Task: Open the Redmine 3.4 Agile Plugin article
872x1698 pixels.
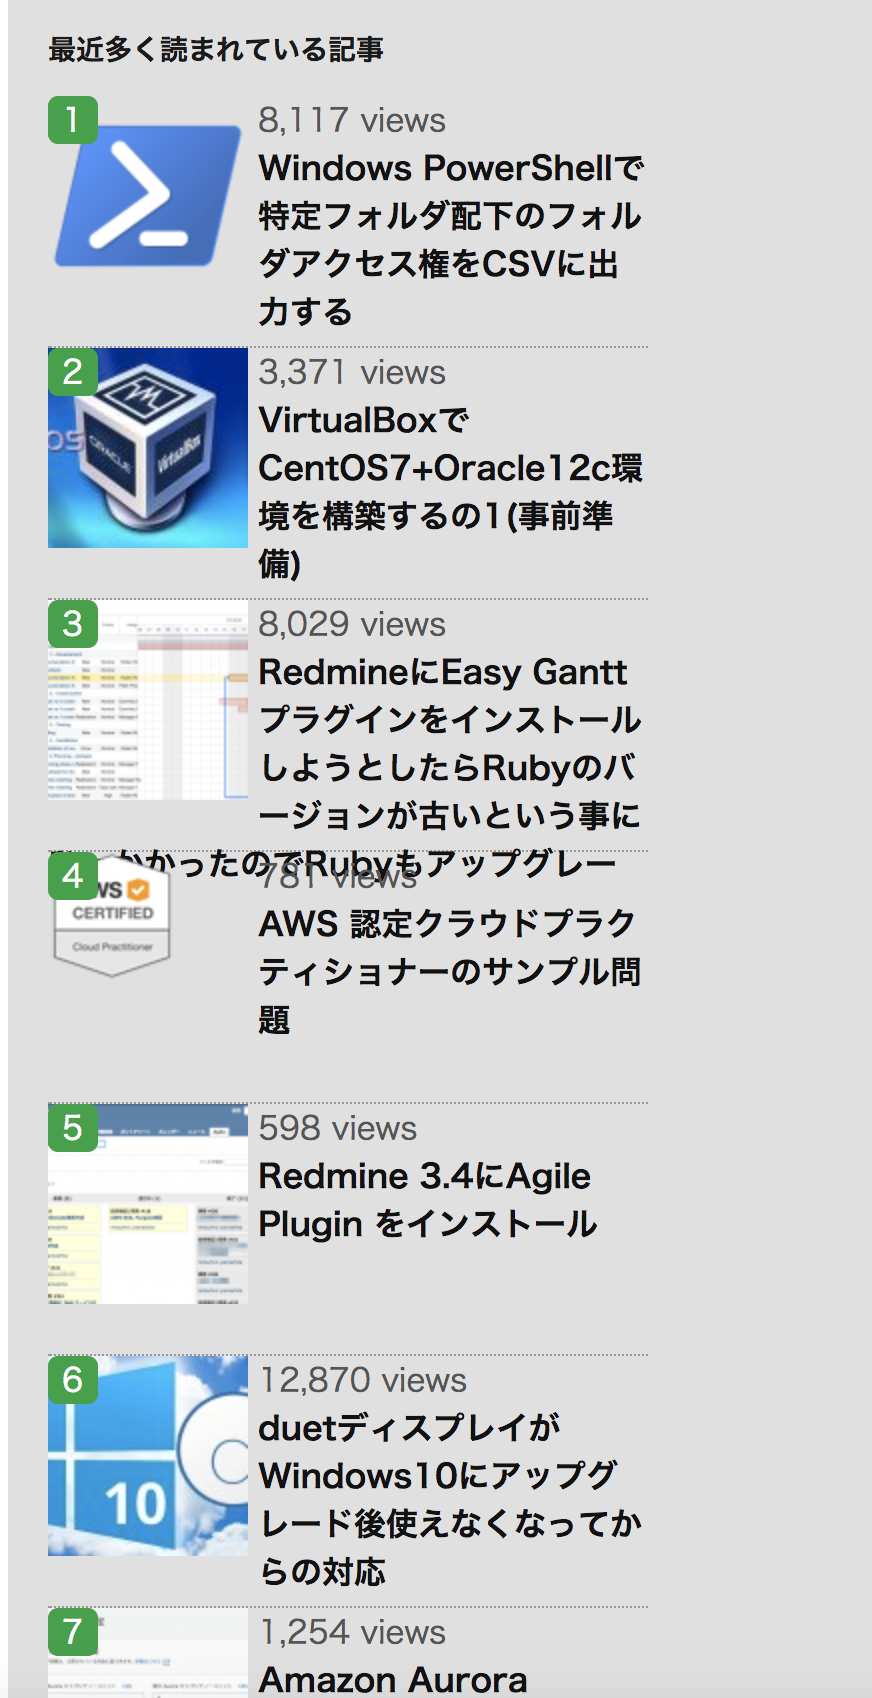Action: (x=428, y=1200)
